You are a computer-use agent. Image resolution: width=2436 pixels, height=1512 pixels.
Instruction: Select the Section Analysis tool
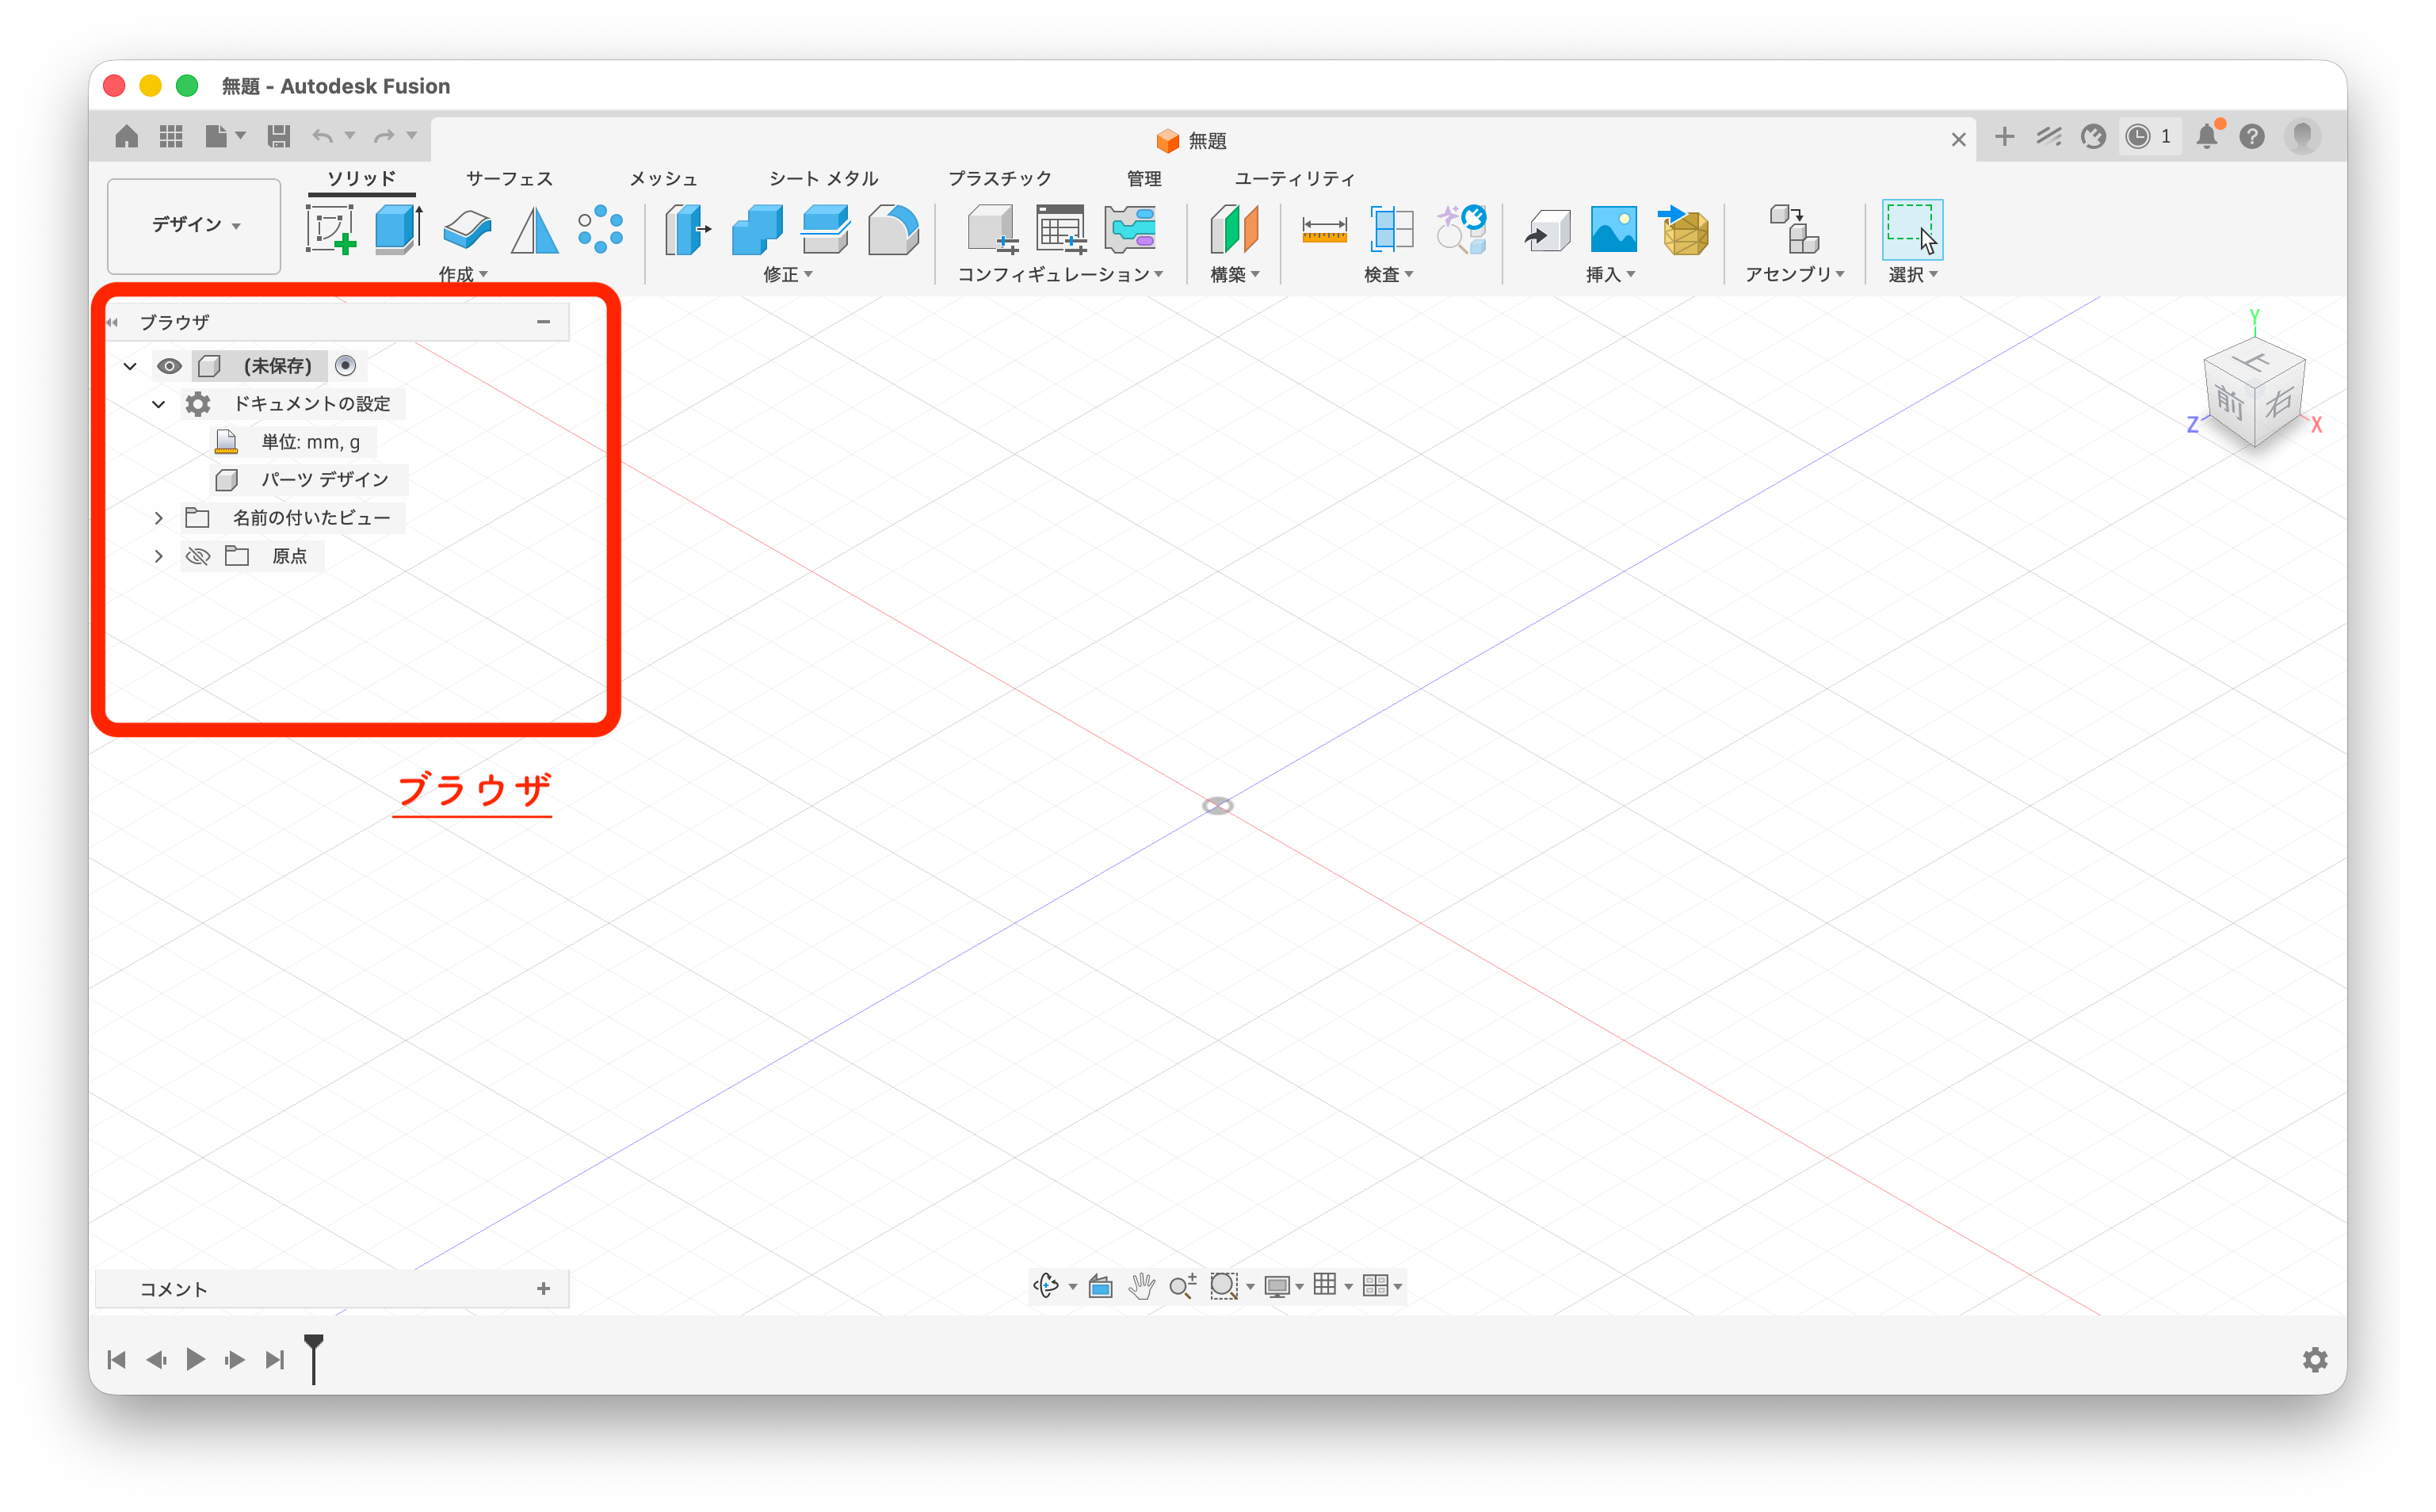click(1391, 230)
